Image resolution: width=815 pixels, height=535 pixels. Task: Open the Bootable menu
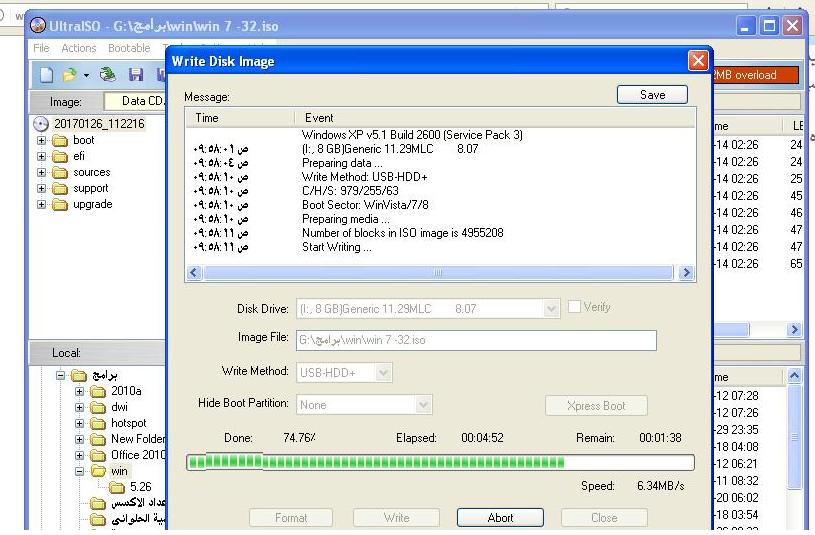point(129,48)
